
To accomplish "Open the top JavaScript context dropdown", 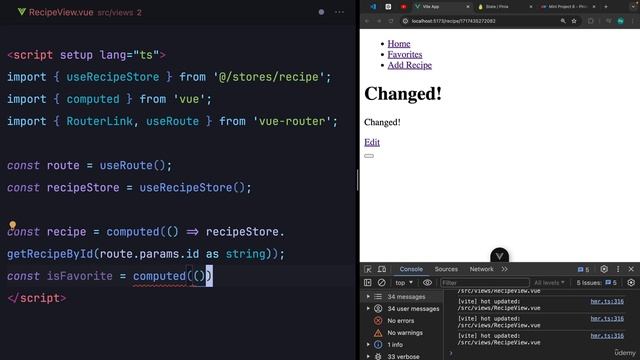I will tap(404, 282).
